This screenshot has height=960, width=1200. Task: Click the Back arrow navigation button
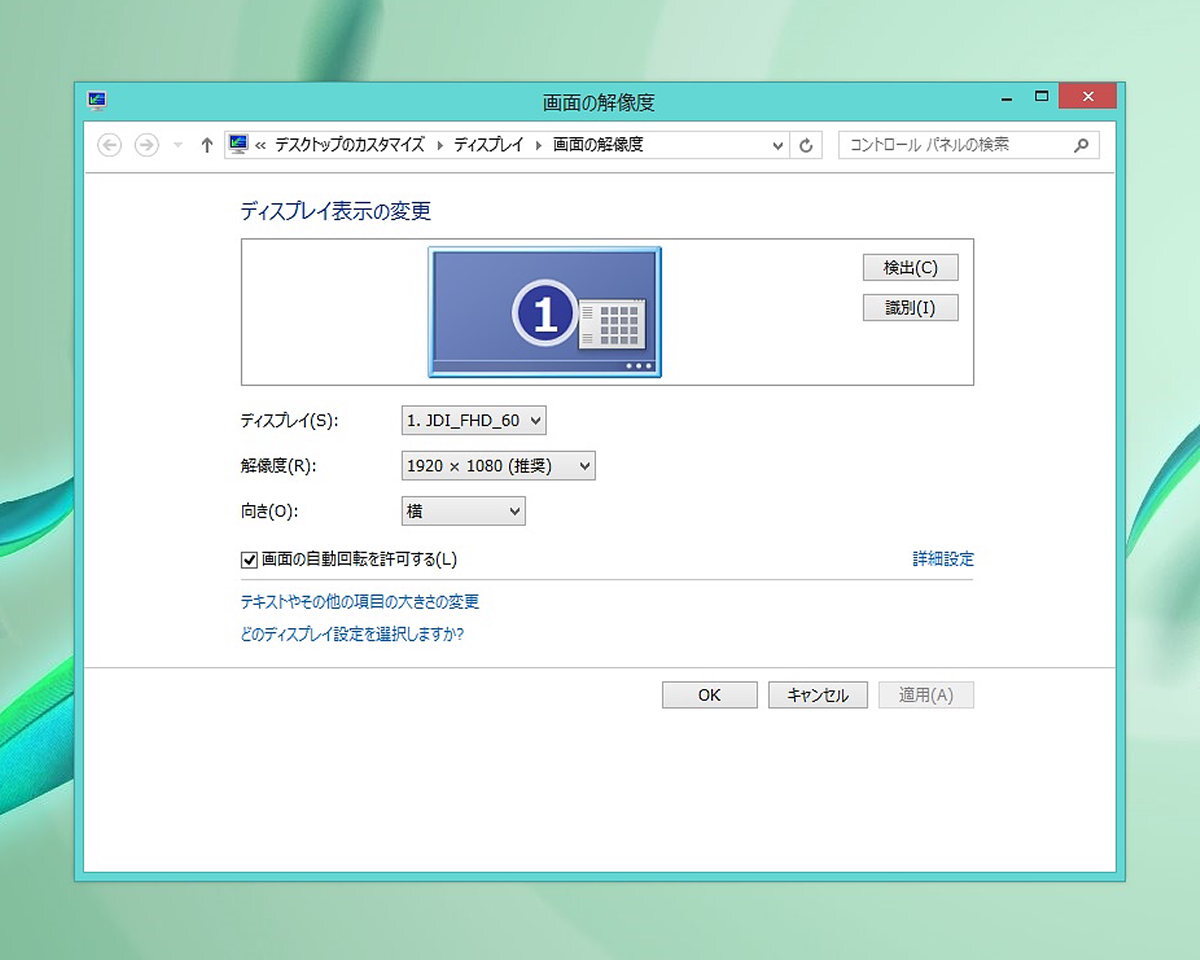click(x=109, y=145)
